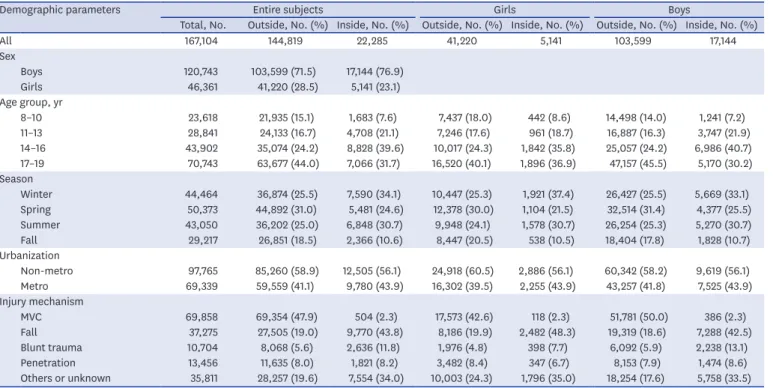Image resolution: width=773 pixels, height=388 pixels.
Task: Click the 'Metro' row label
Action: [x=35, y=286]
